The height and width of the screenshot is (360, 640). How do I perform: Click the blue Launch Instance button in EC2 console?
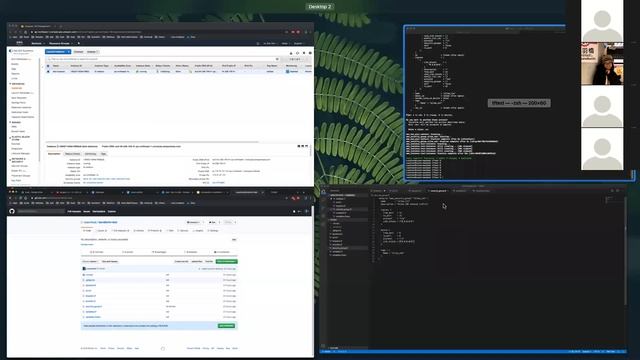point(58,52)
